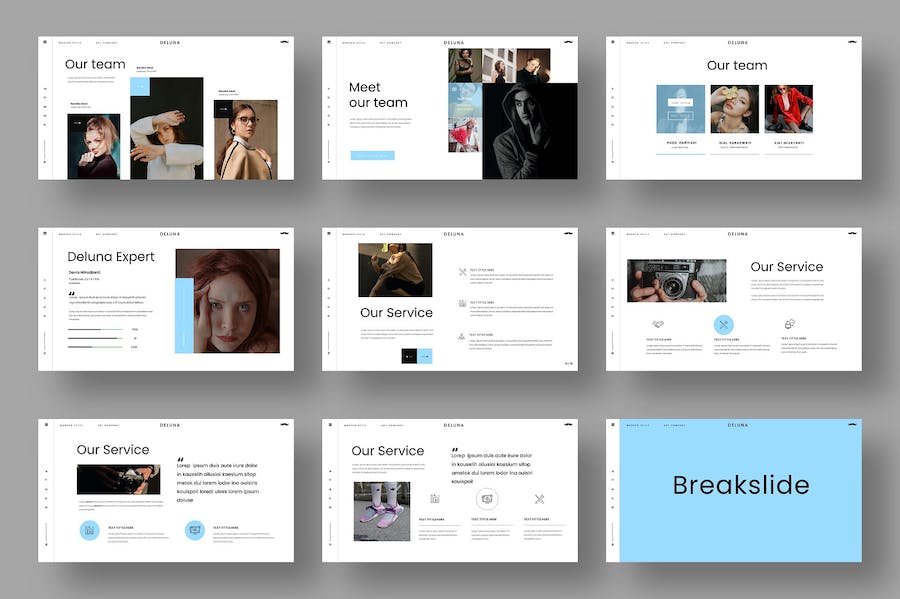This screenshot has height=599, width=900.
Task: Click the woman with glasses team photo
Action: point(246,140)
